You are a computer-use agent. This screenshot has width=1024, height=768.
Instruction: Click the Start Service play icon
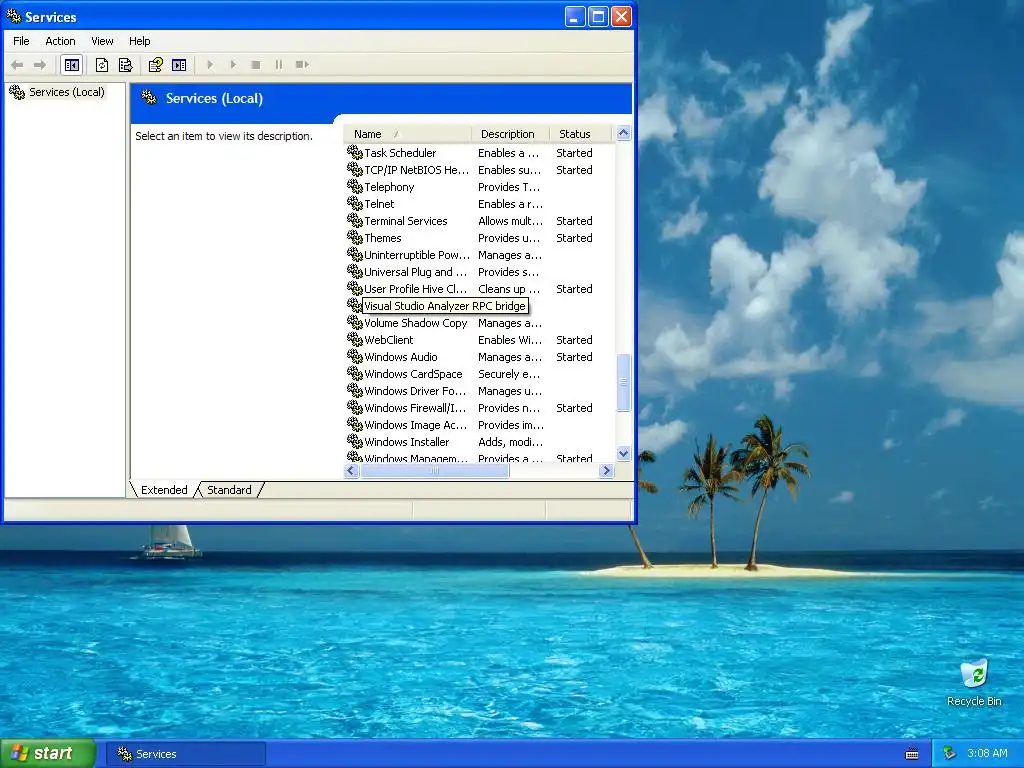pos(210,65)
